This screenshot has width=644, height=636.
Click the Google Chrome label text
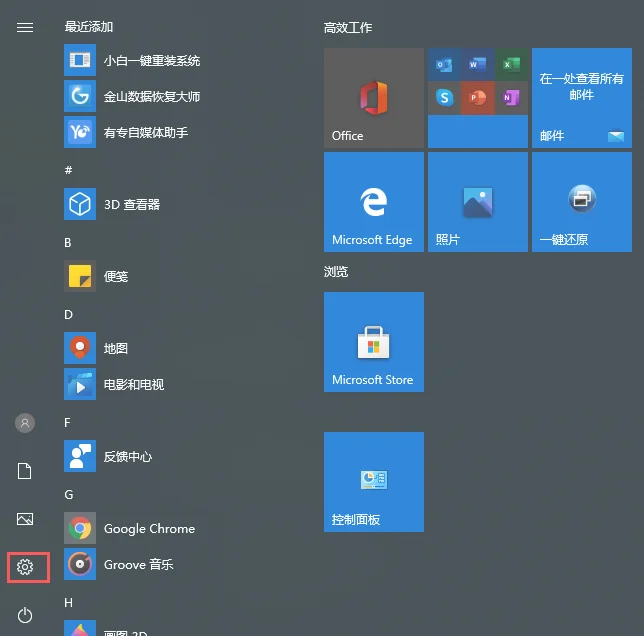[150, 529]
